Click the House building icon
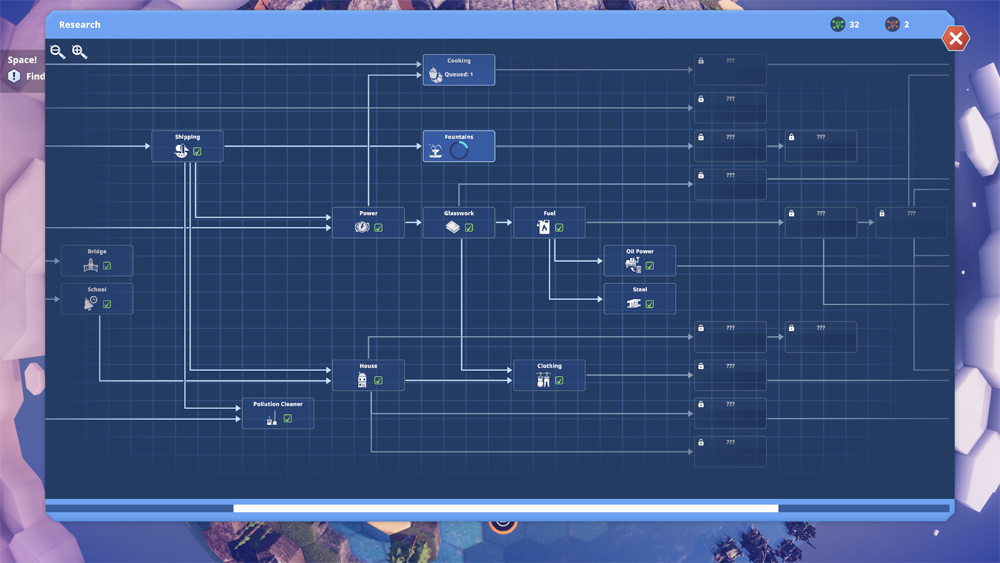The image size is (1000, 563). click(x=362, y=380)
